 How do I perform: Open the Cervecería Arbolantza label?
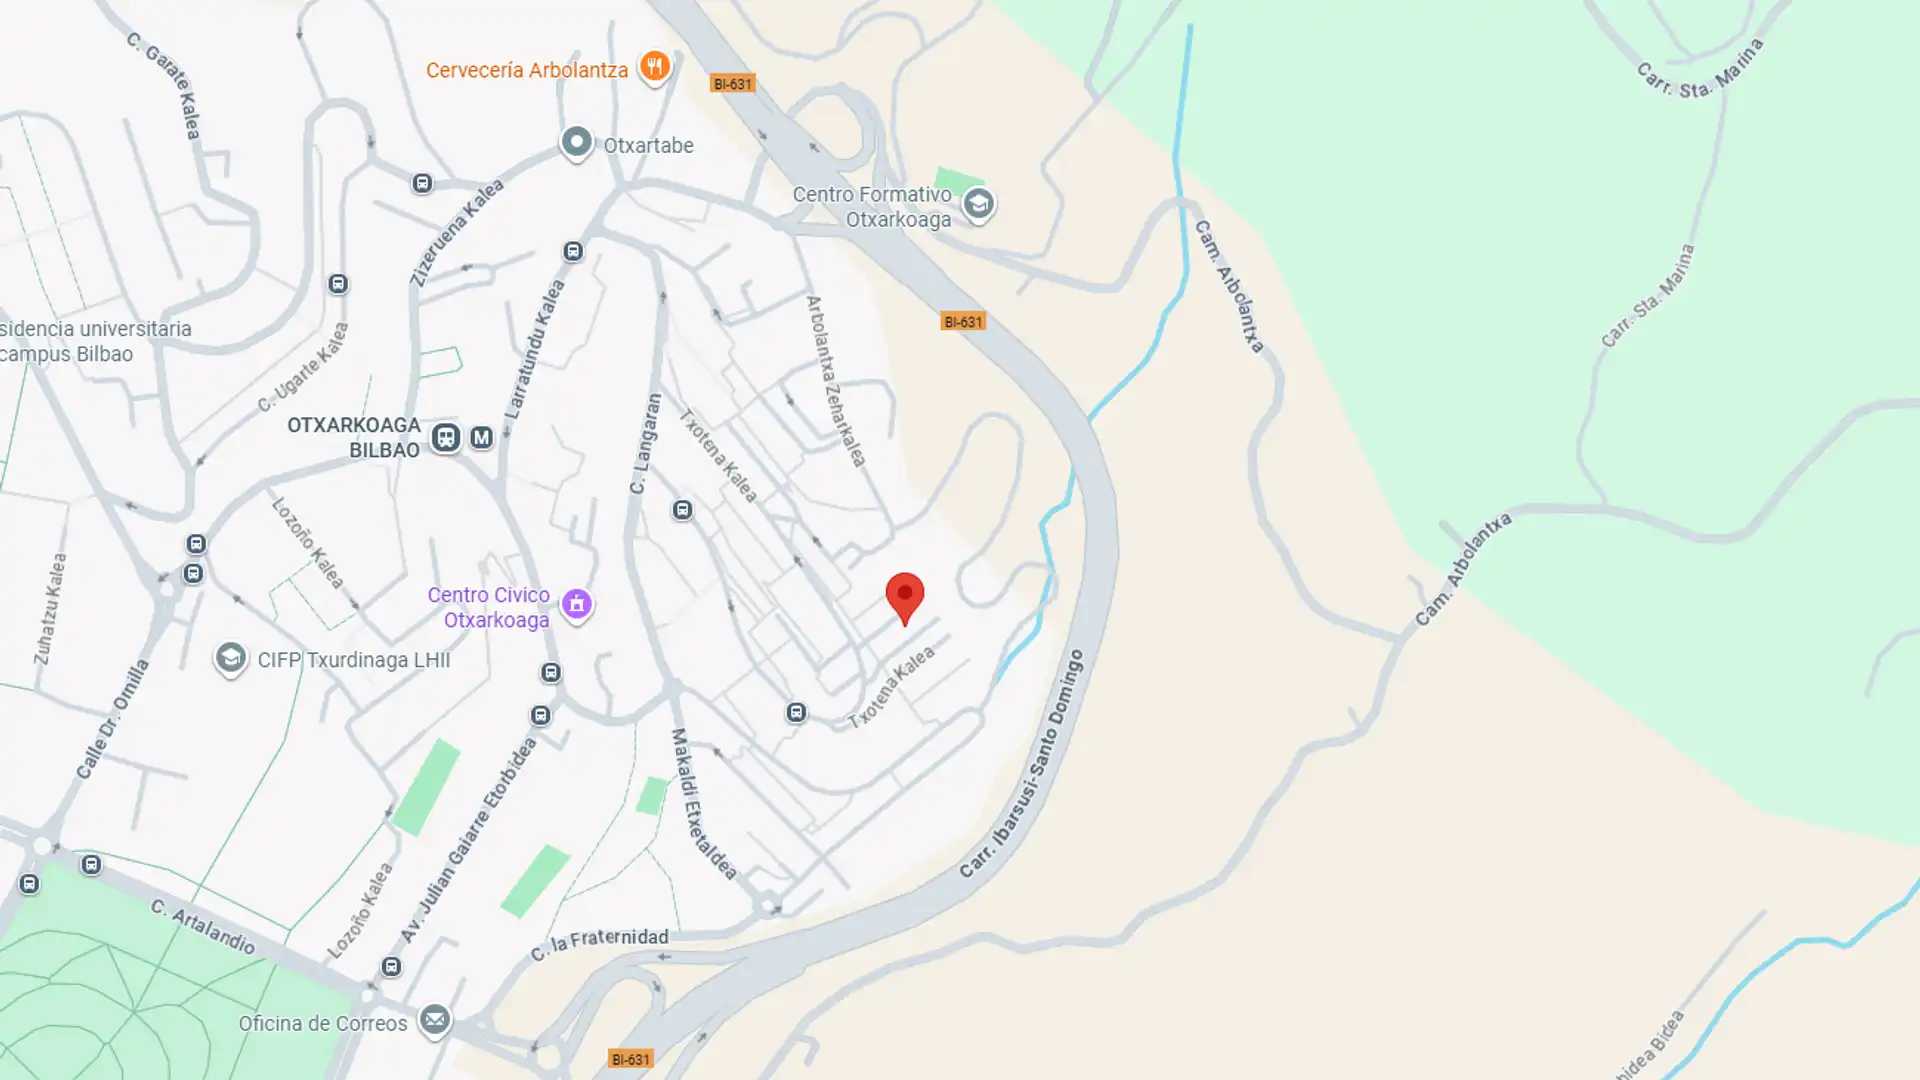pos(527,70)
